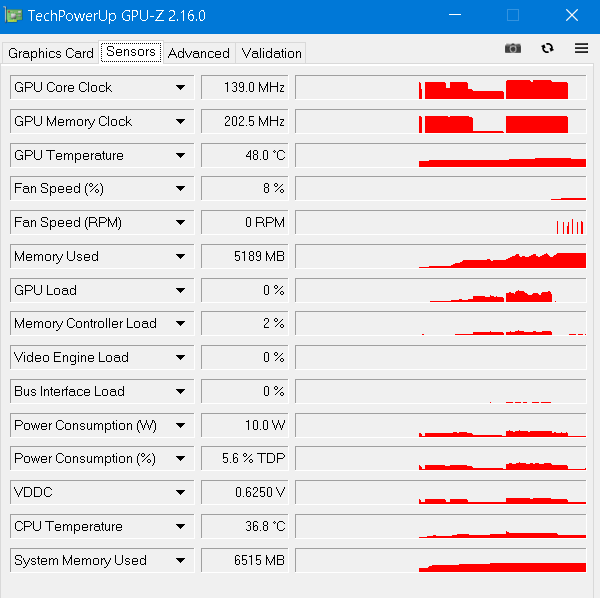Click the Memory Controller Load history graph
Screen dimensions: 600x598
(441, 323)
